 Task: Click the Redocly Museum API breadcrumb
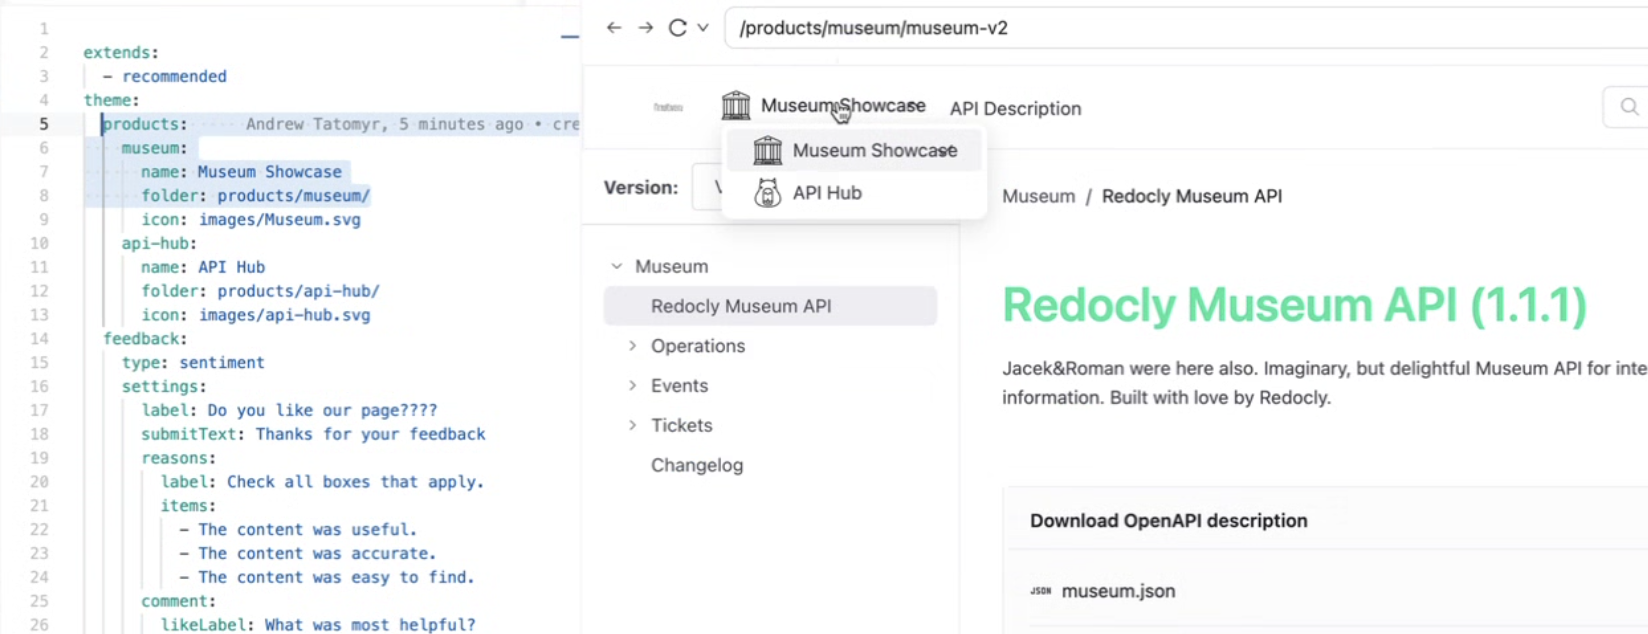1192,196
